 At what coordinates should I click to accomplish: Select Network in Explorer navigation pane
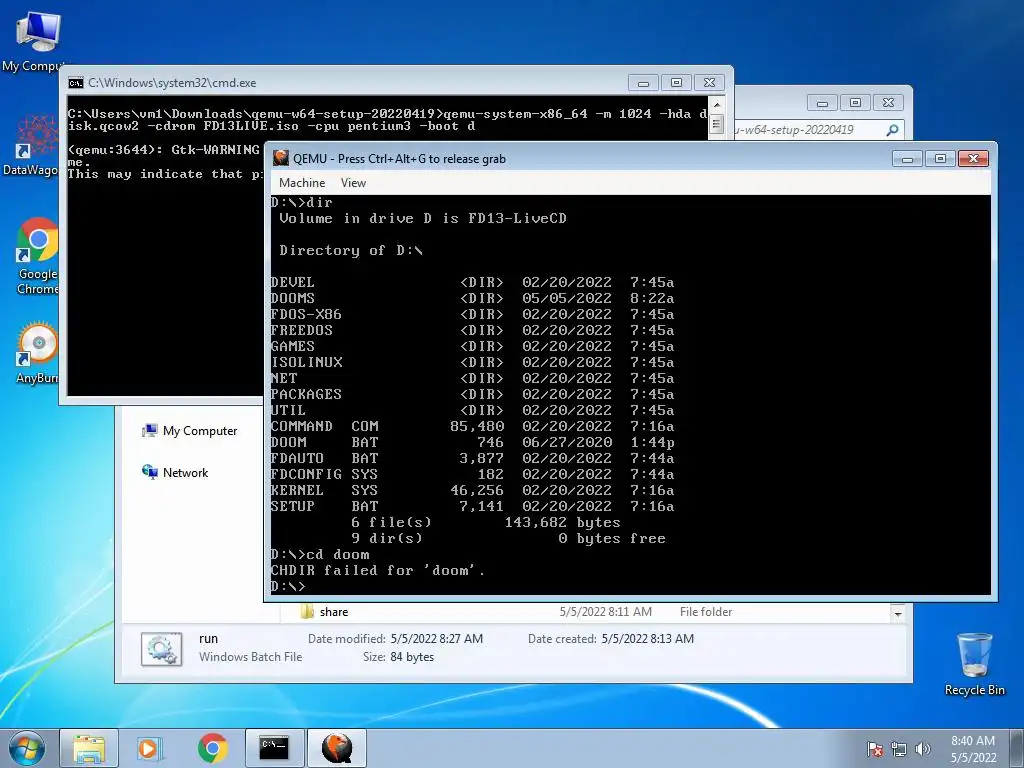pos(175,472)
